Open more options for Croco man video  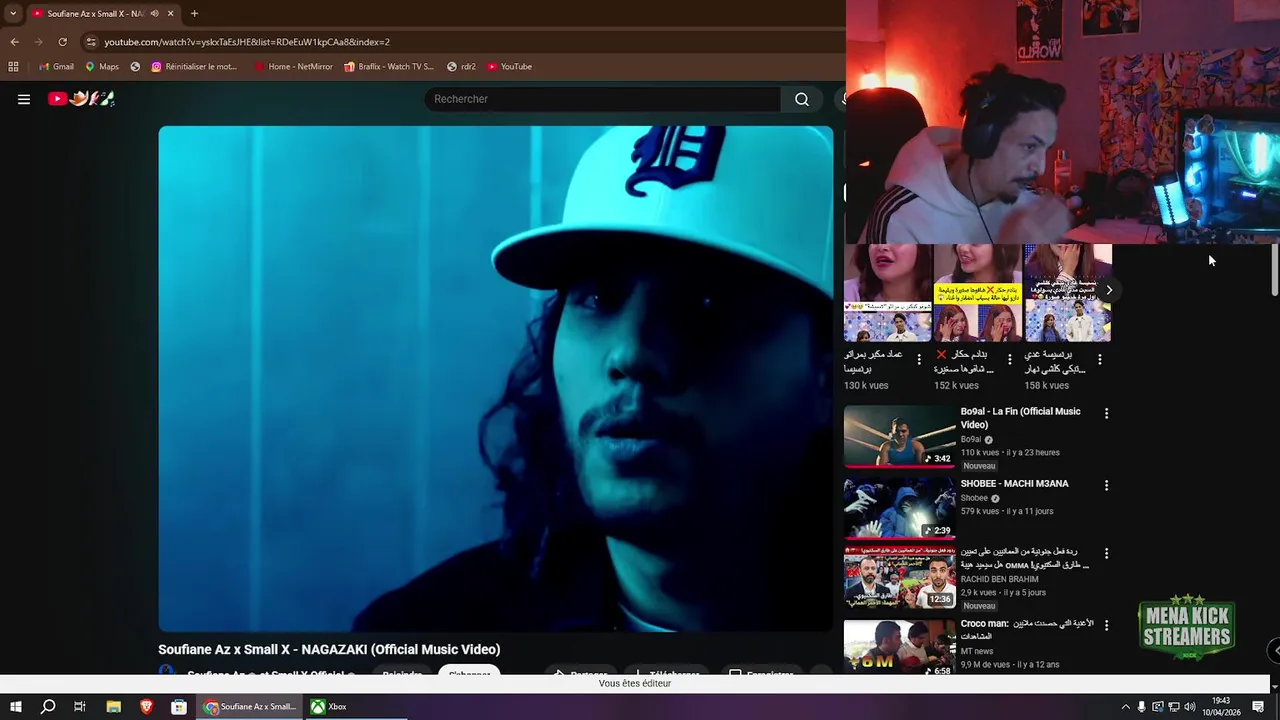tap(1106, 625)
